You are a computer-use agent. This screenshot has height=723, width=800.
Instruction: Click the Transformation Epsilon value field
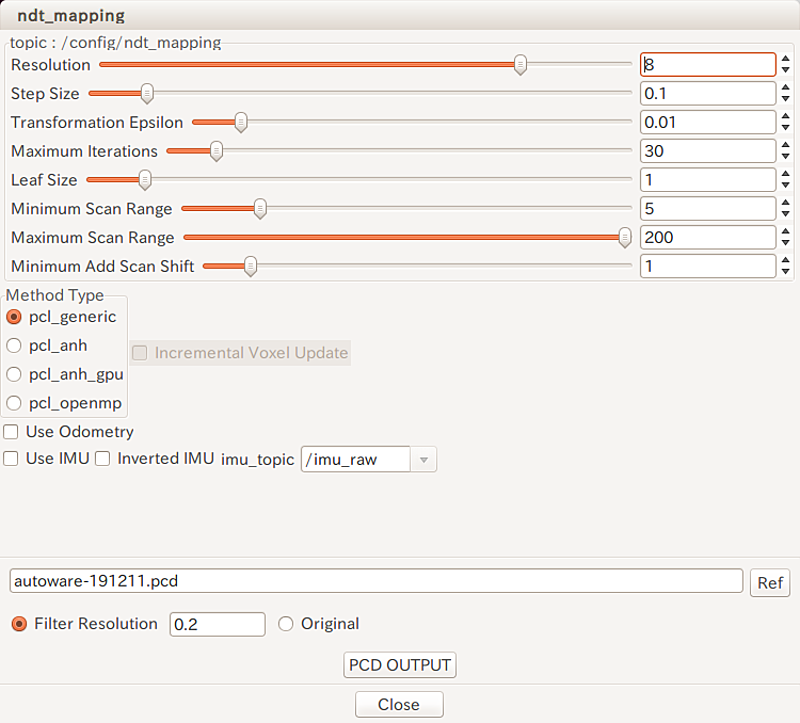[x=708, y=122]
